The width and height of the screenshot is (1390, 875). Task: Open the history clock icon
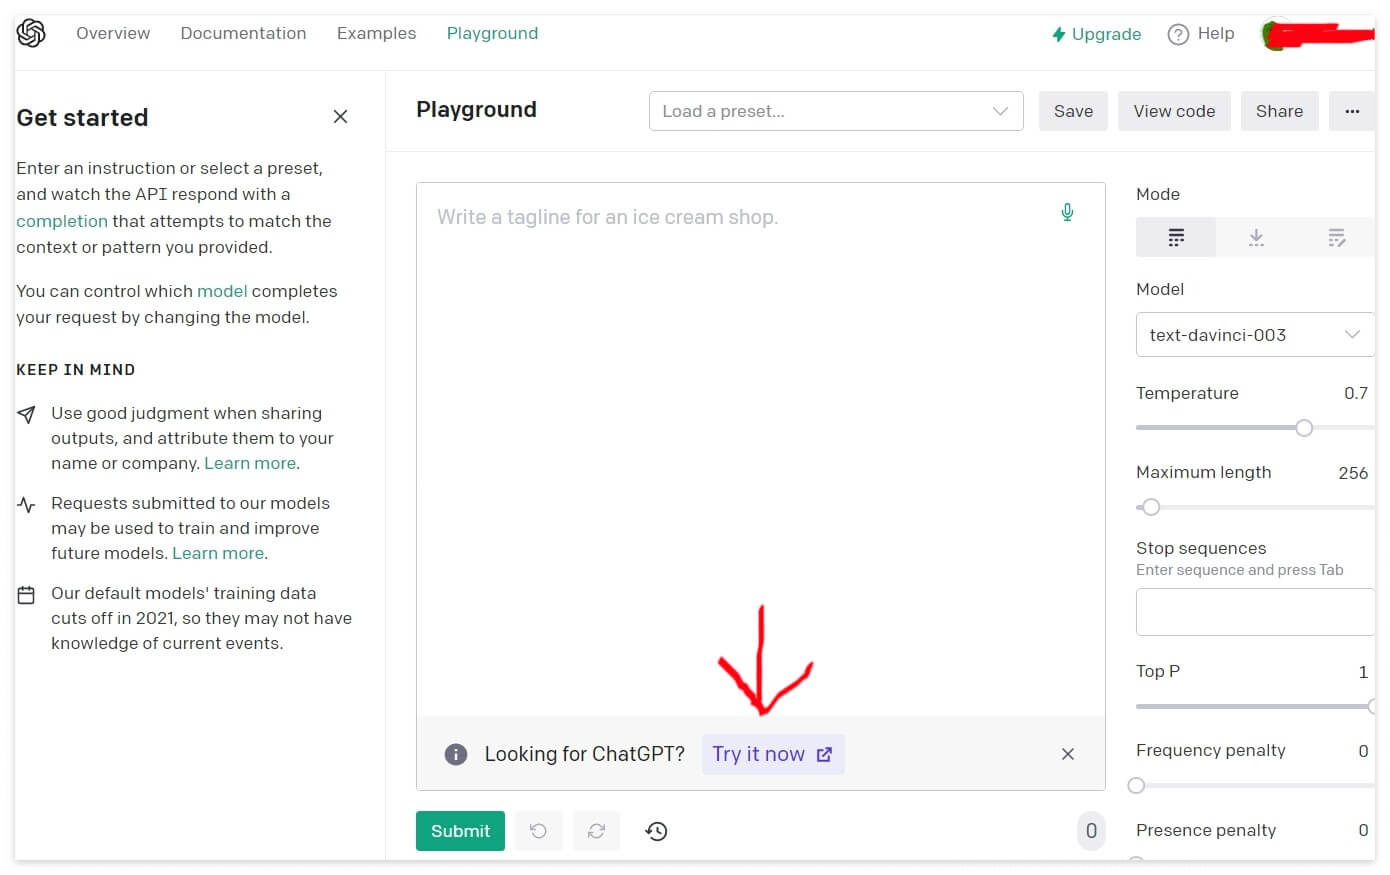656,831
